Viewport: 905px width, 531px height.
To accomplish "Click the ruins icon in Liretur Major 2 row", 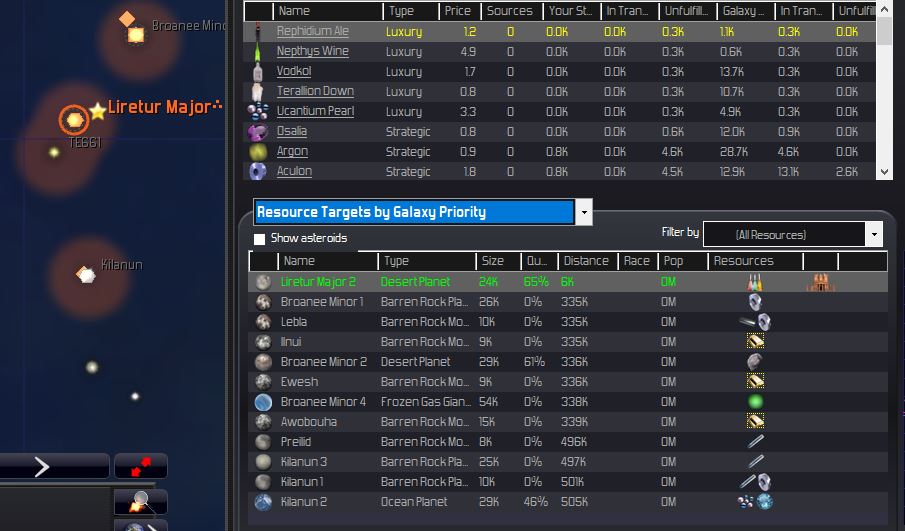I will [820, 282].
